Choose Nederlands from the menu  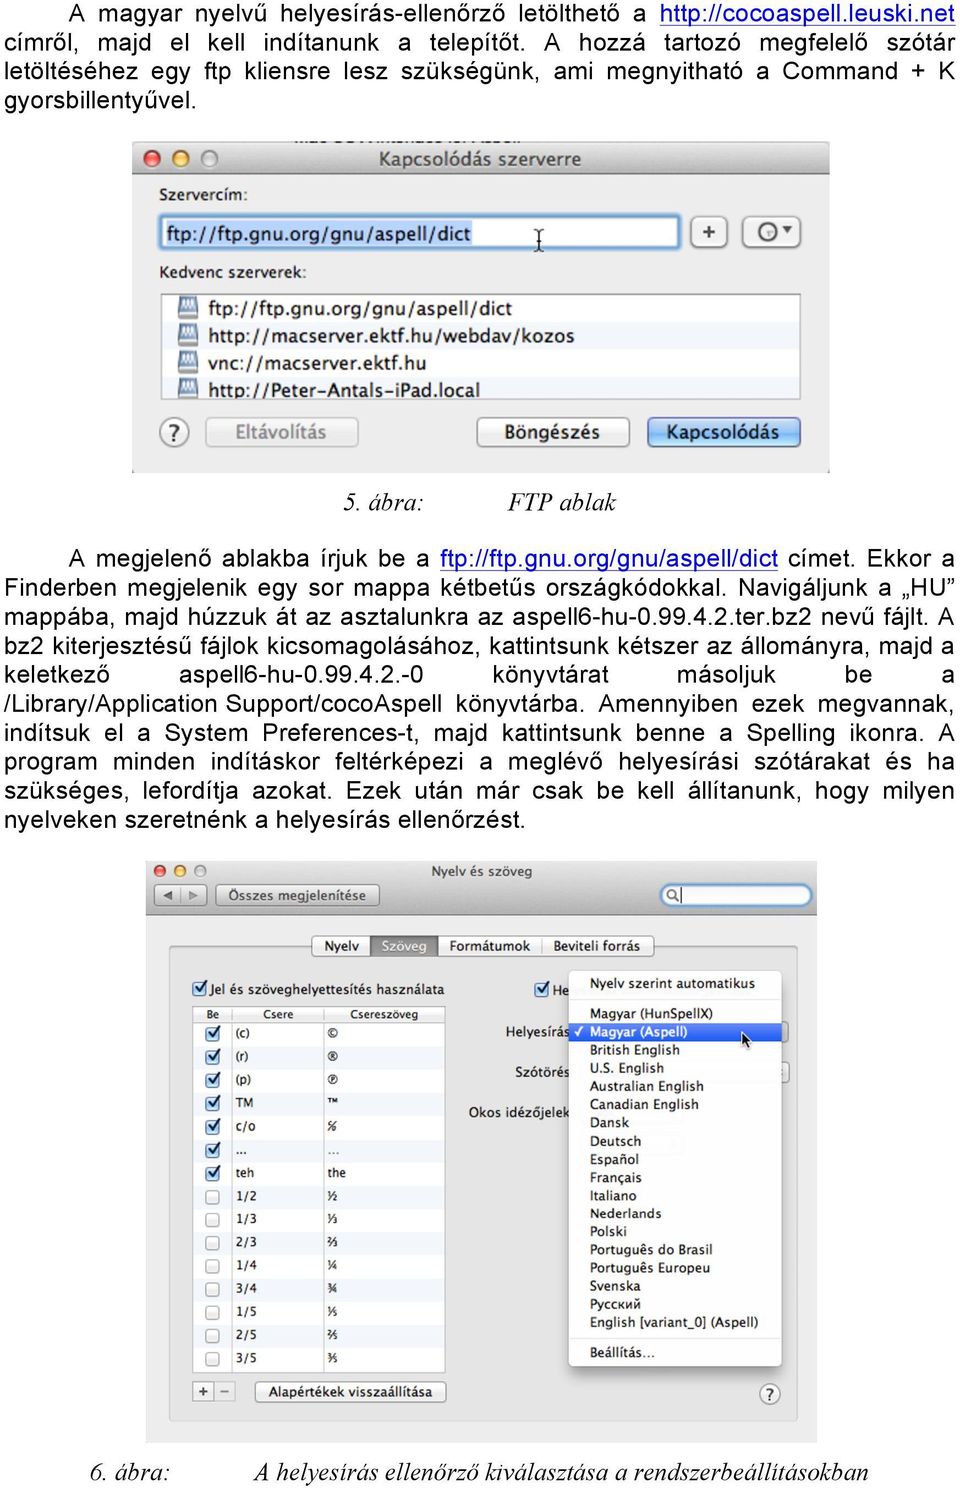(675, 1213)
